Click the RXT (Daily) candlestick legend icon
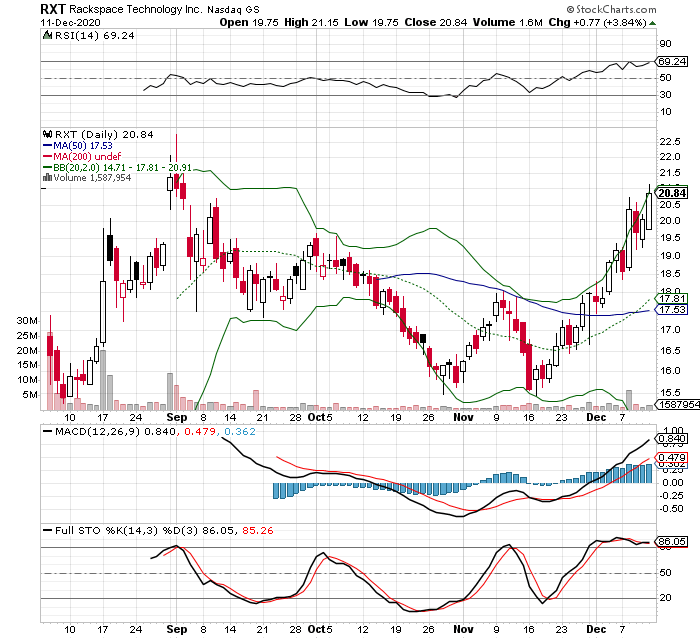 click(x=47, y=134)
